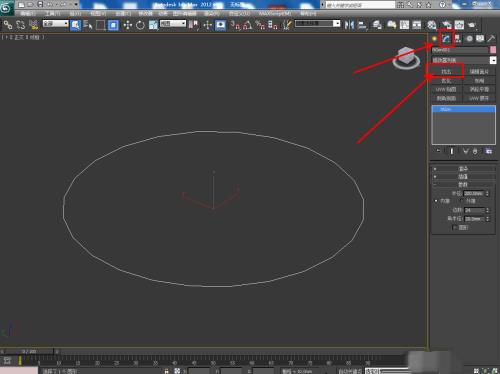
Task: Open the Create command panel tab
Action: coord(434,39)
